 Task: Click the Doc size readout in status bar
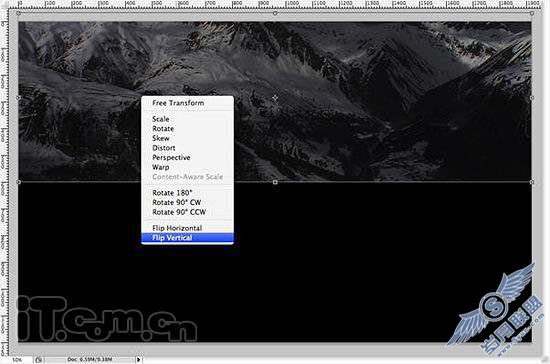pyautogui.click(x=89, y=359)
